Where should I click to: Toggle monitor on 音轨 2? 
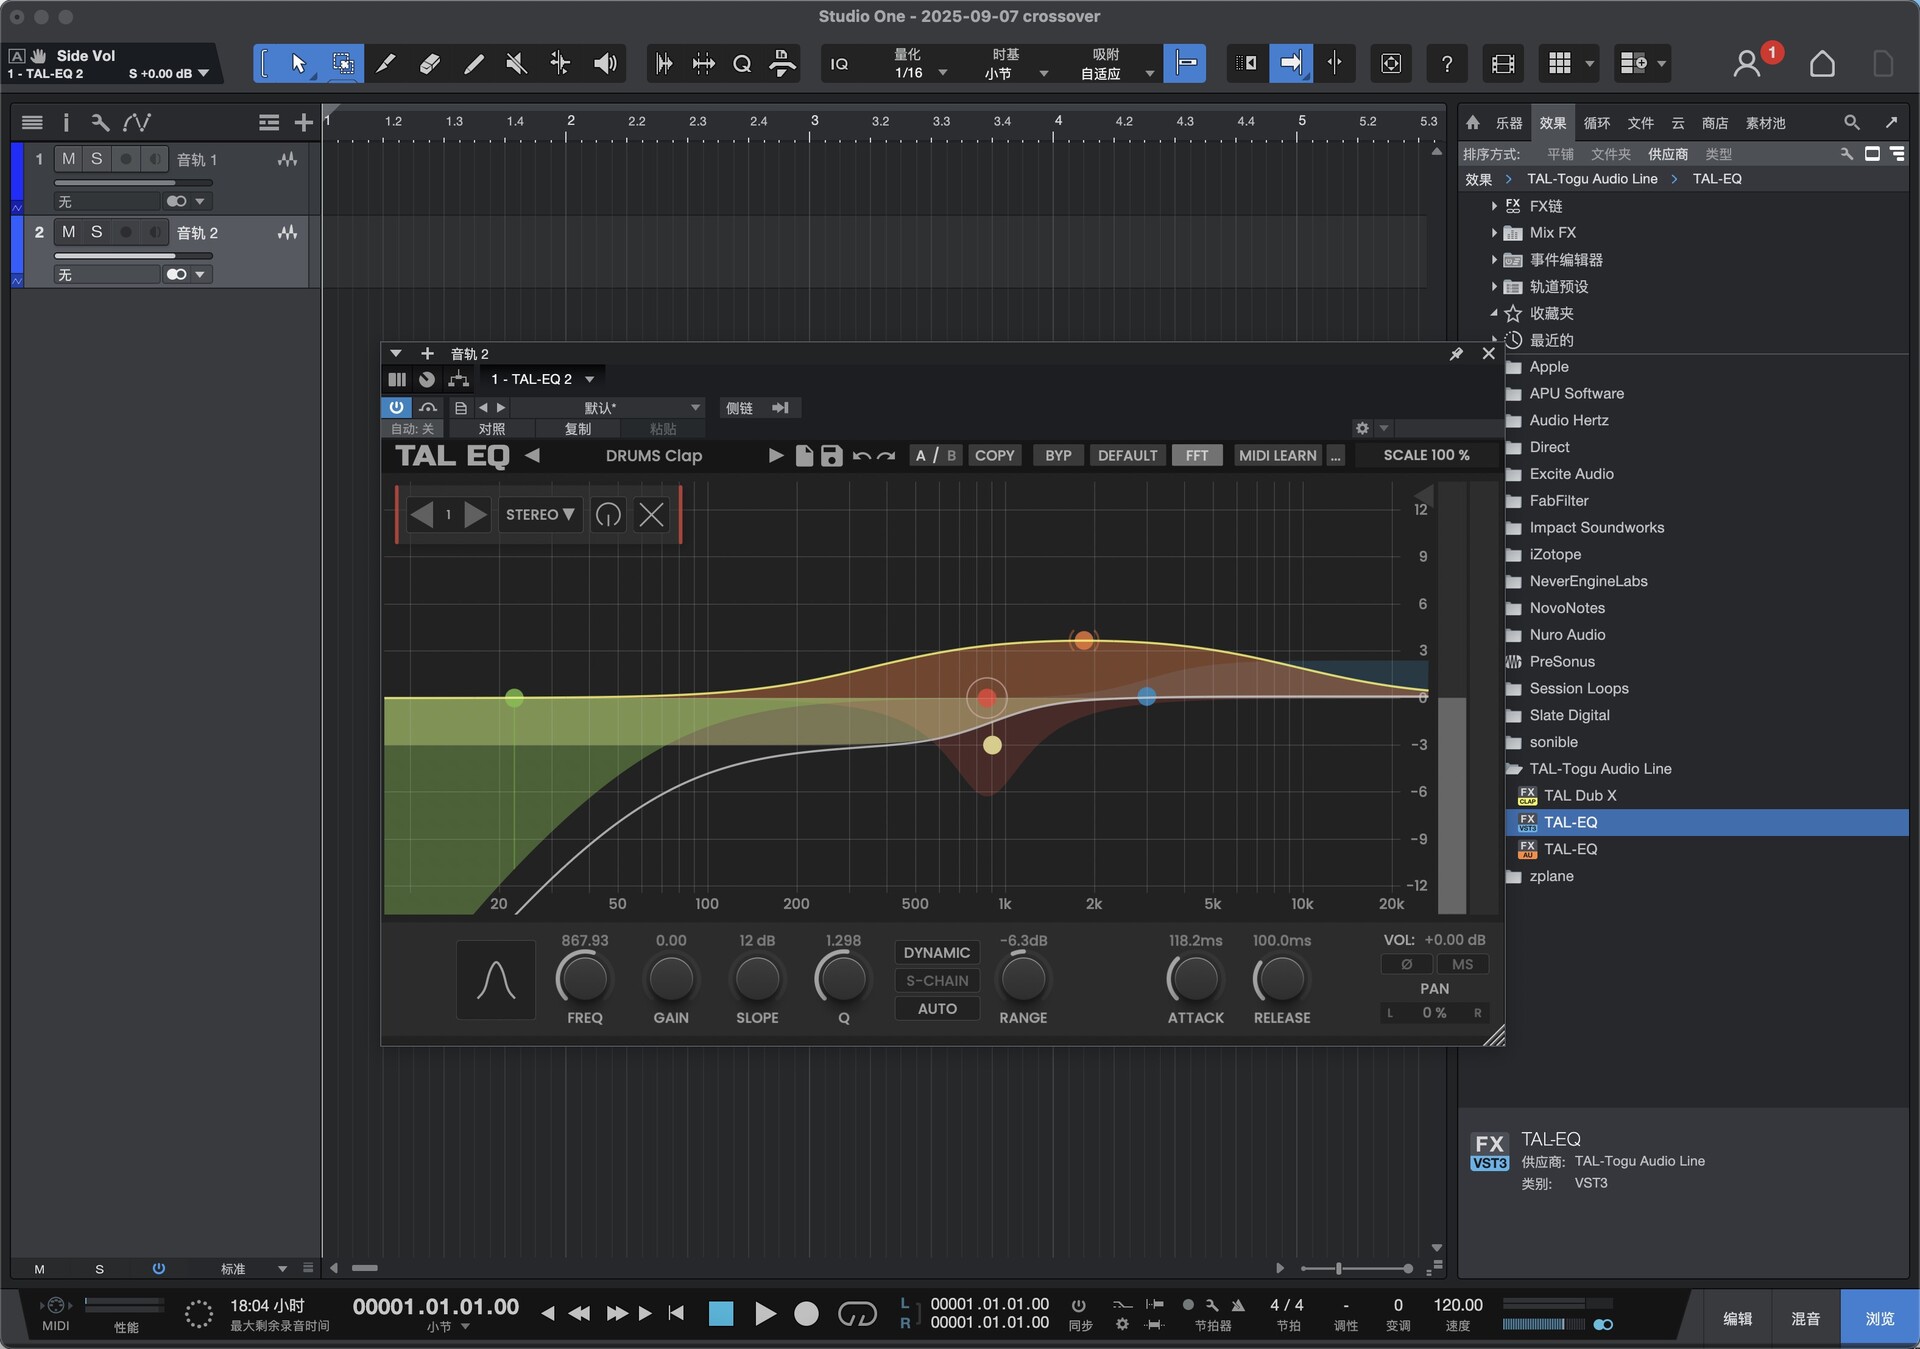(x=154, y=232)
